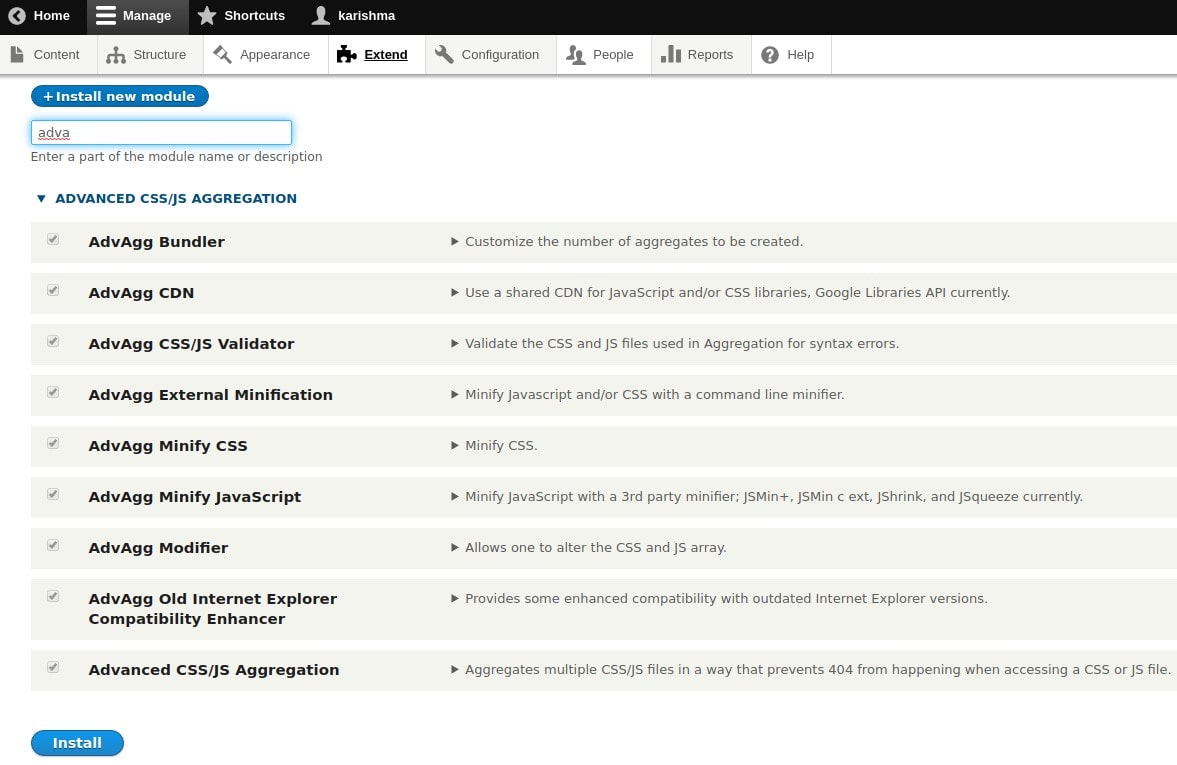Toggle the AdvAgg External Minification checkbox
This screenshot has width=1177, height=765.
[x=53, y=393]
